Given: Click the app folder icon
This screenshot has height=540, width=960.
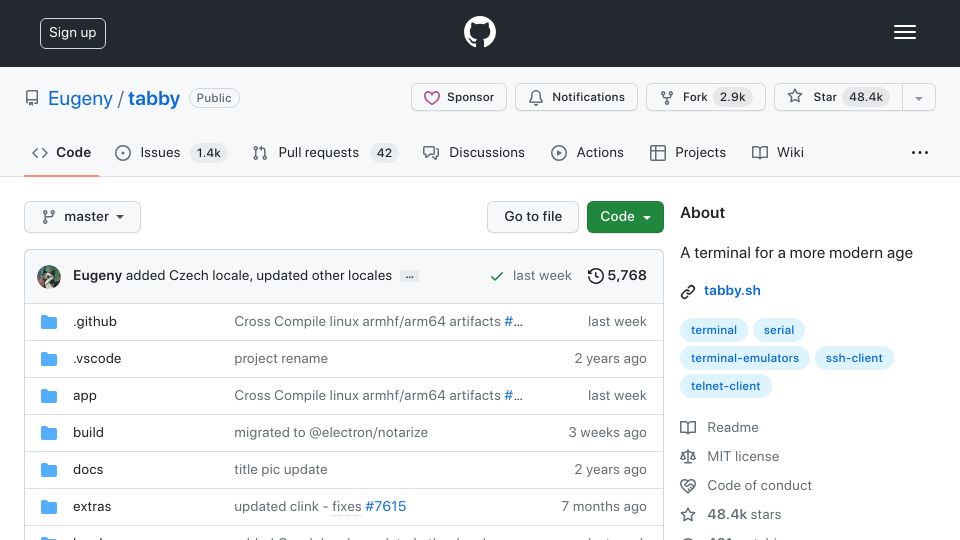Looking at the screenshot, I should tap(49, 396).
